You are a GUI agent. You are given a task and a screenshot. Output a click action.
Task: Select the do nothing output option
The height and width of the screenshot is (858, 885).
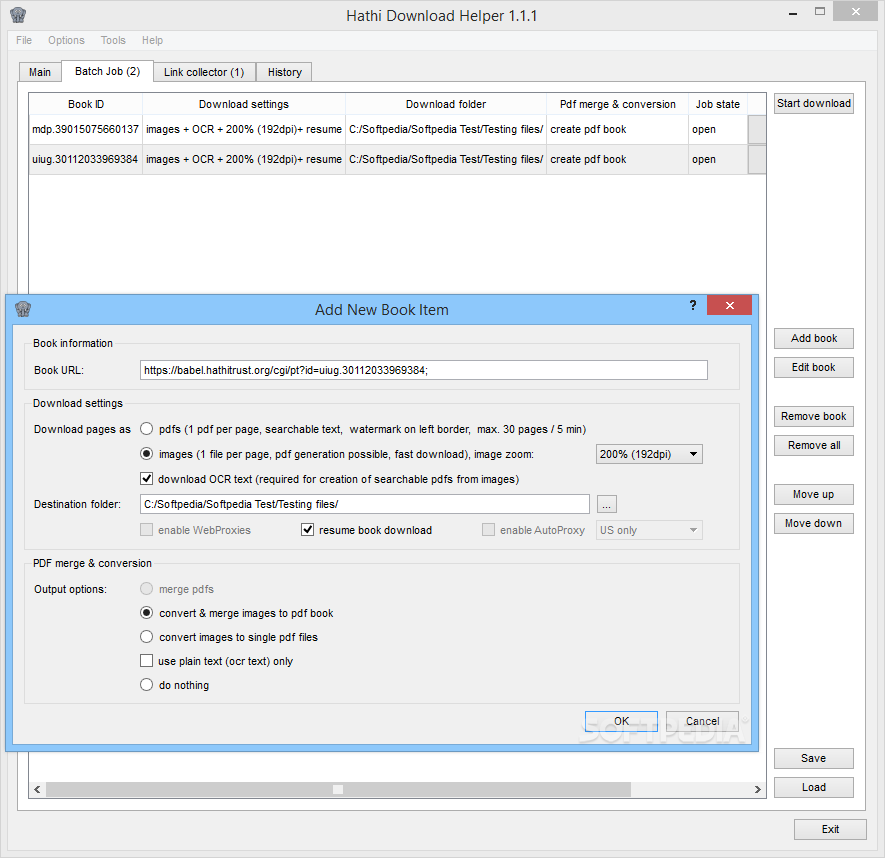146,685
